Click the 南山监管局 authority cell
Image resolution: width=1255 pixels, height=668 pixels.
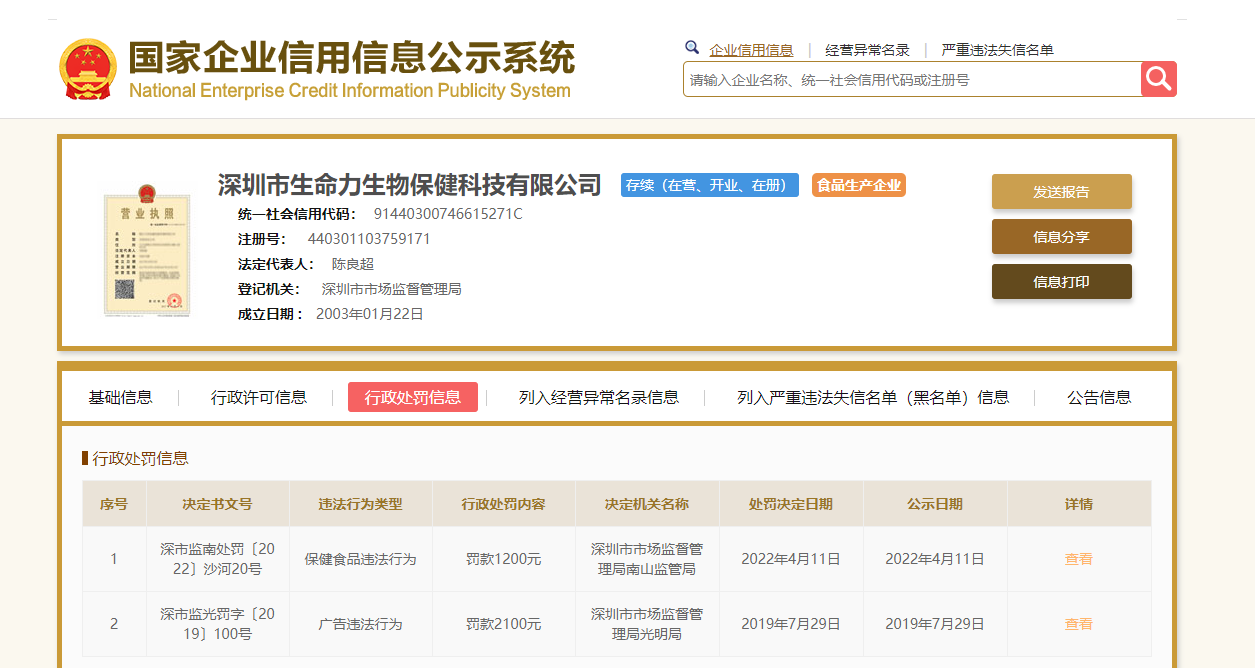tap(647, 559)
